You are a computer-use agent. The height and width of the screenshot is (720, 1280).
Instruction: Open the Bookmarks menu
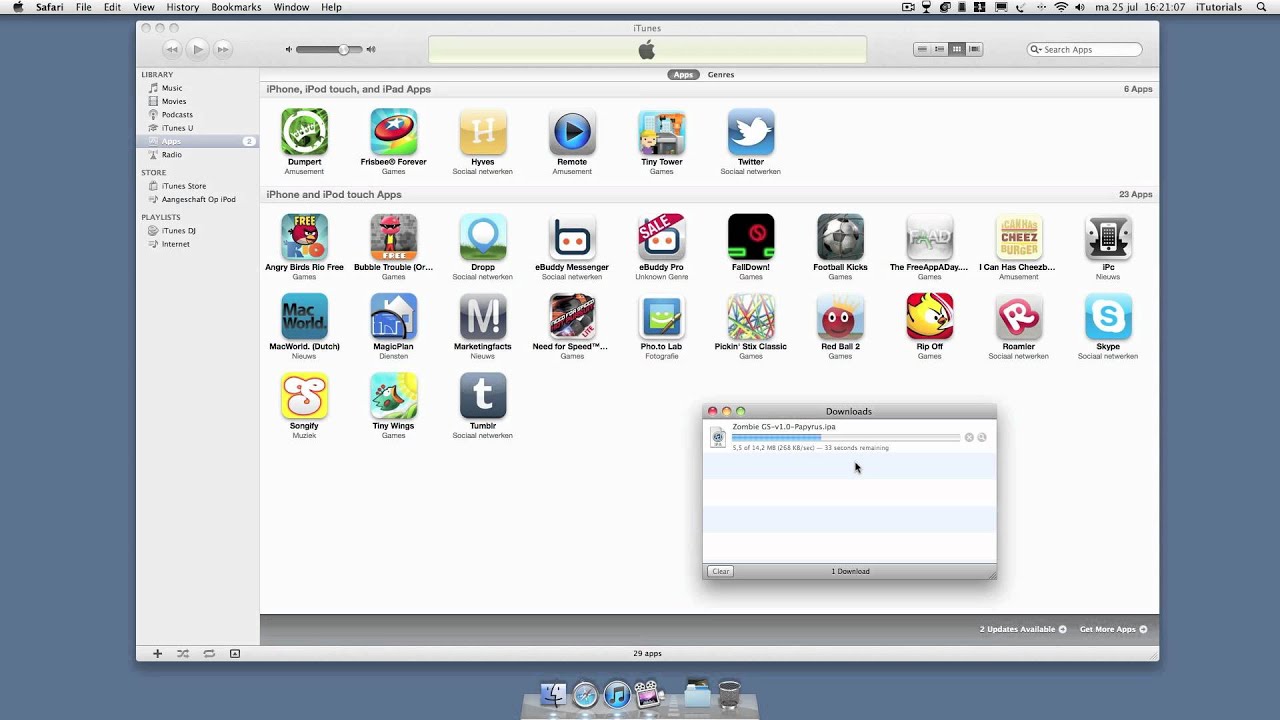236,7
